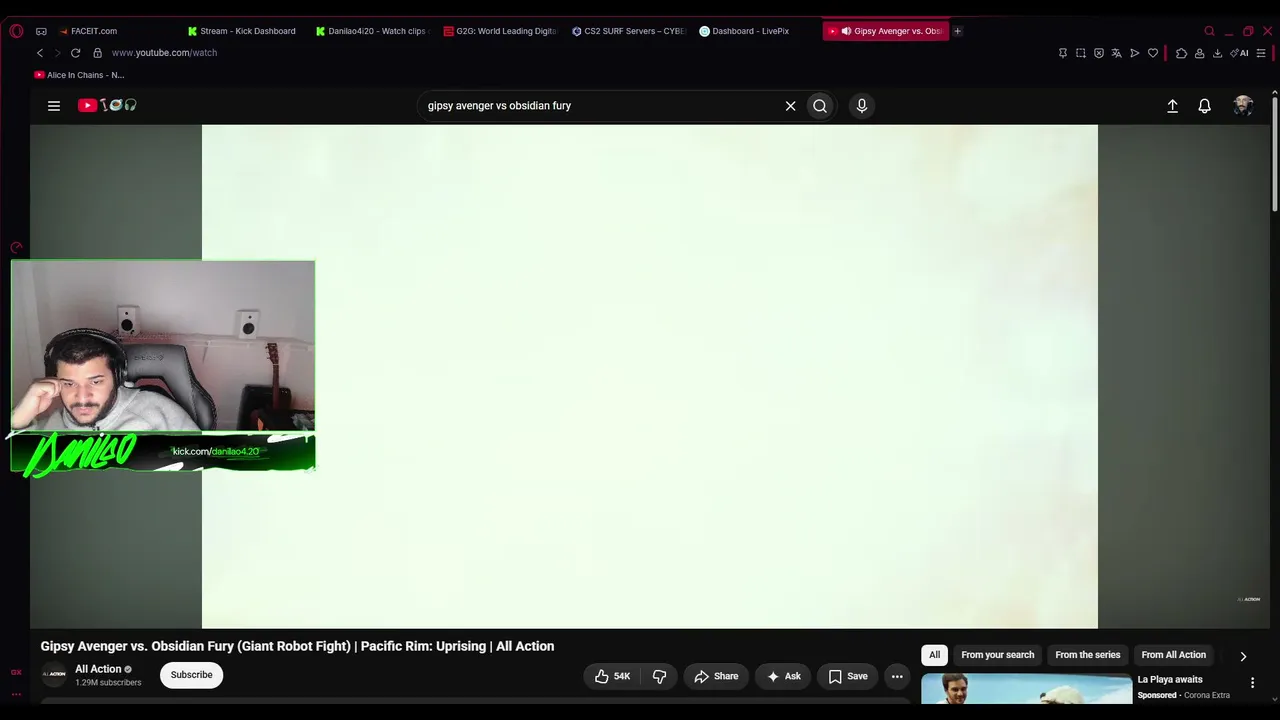Viewport: 1280px width, 720px height.
Task: Select the From All Action chip
Action: point(1174,655)
